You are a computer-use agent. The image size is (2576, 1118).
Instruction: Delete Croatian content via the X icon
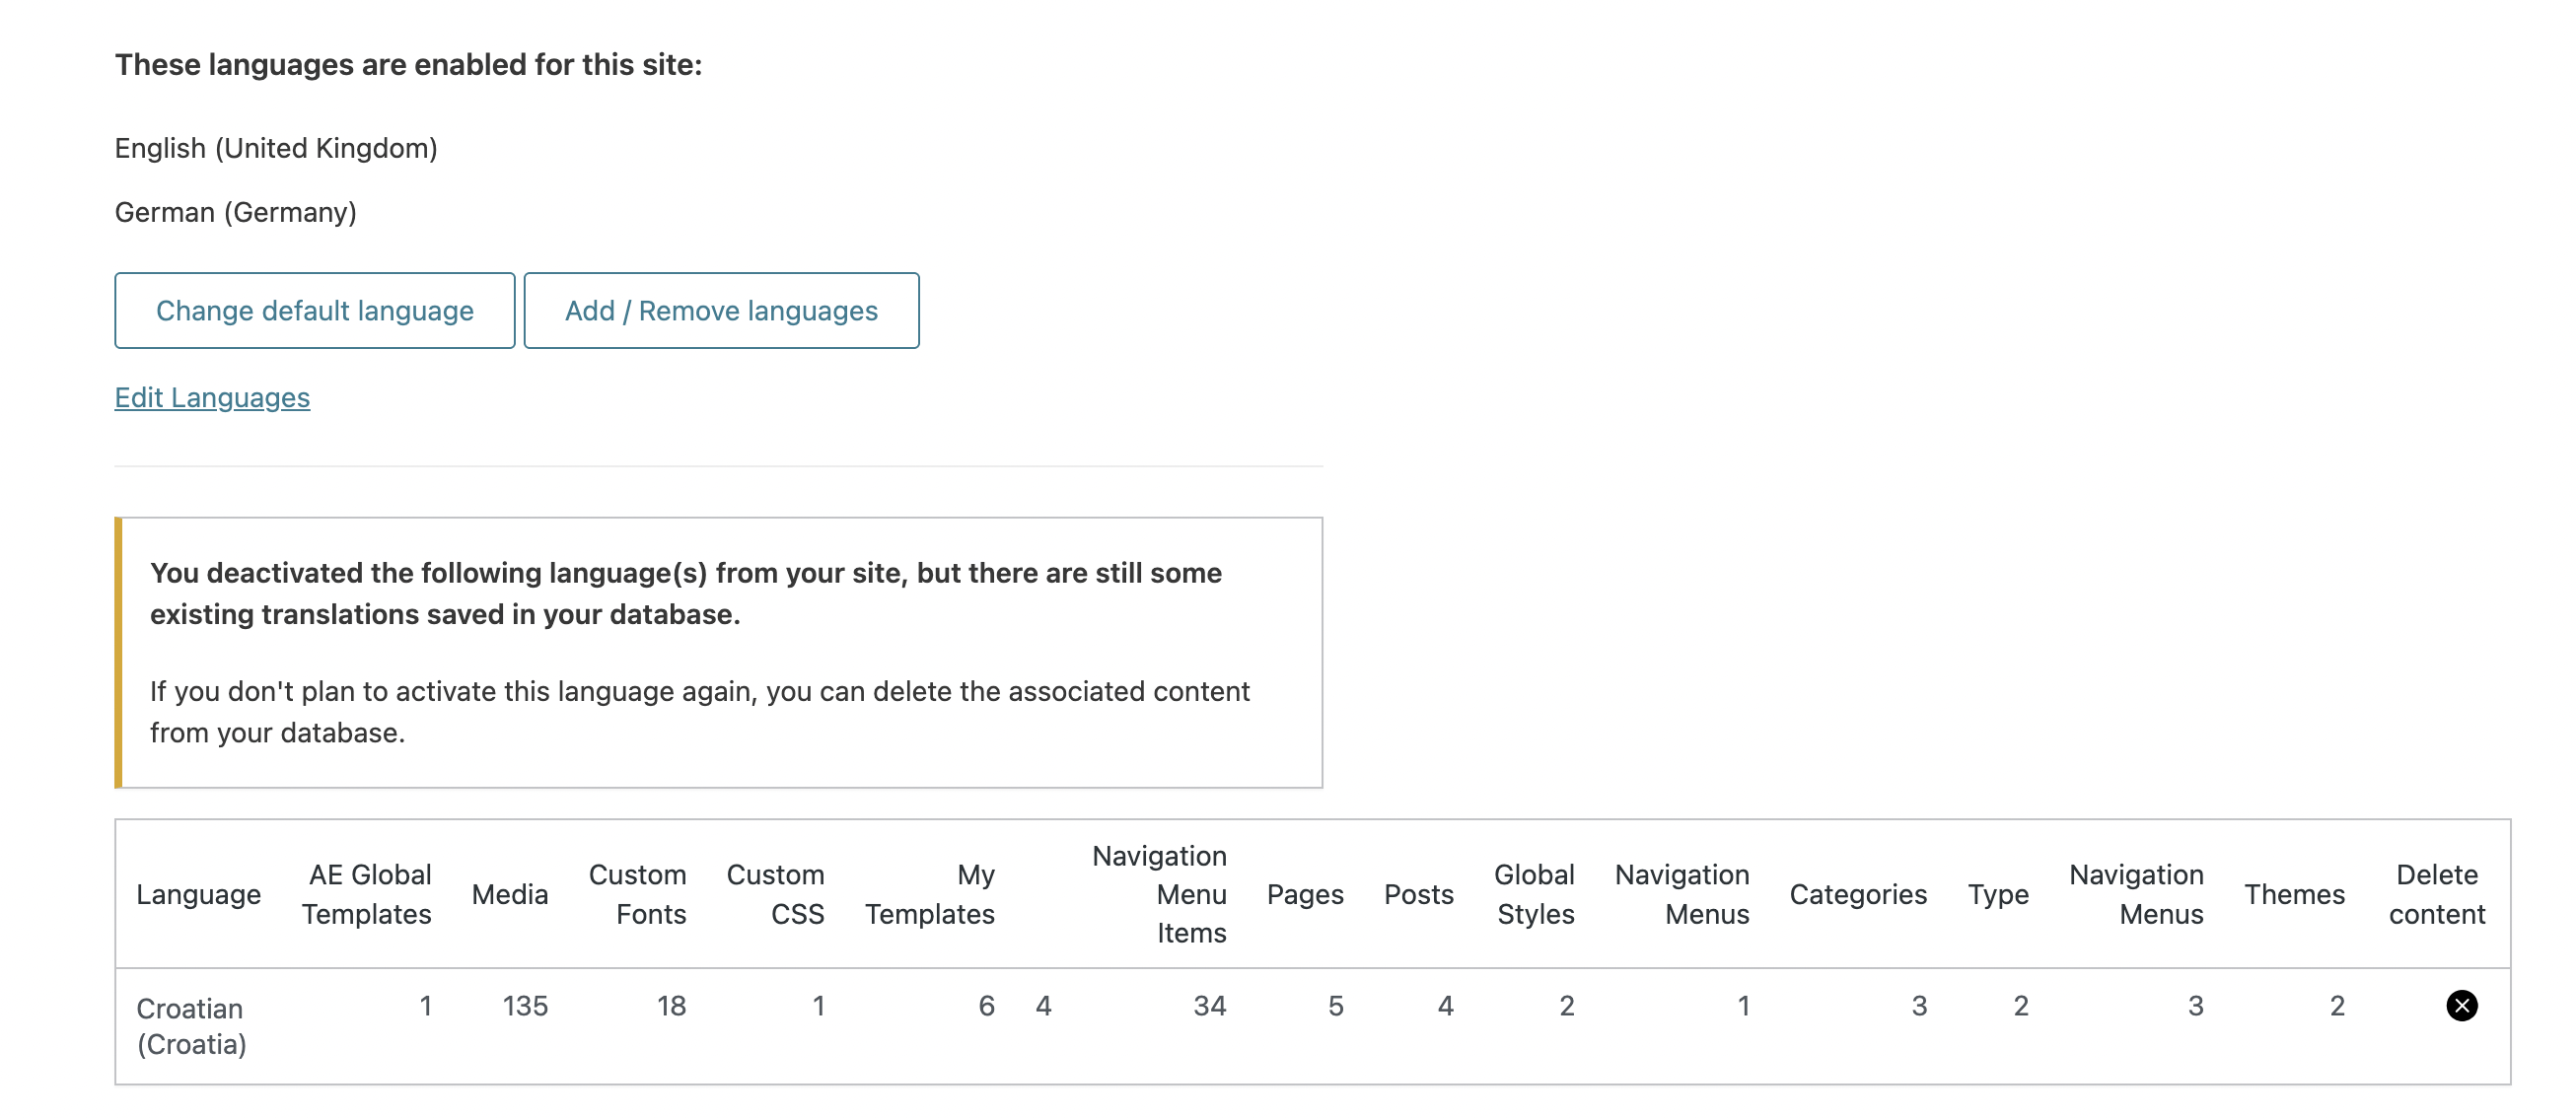point(2461,1005)
